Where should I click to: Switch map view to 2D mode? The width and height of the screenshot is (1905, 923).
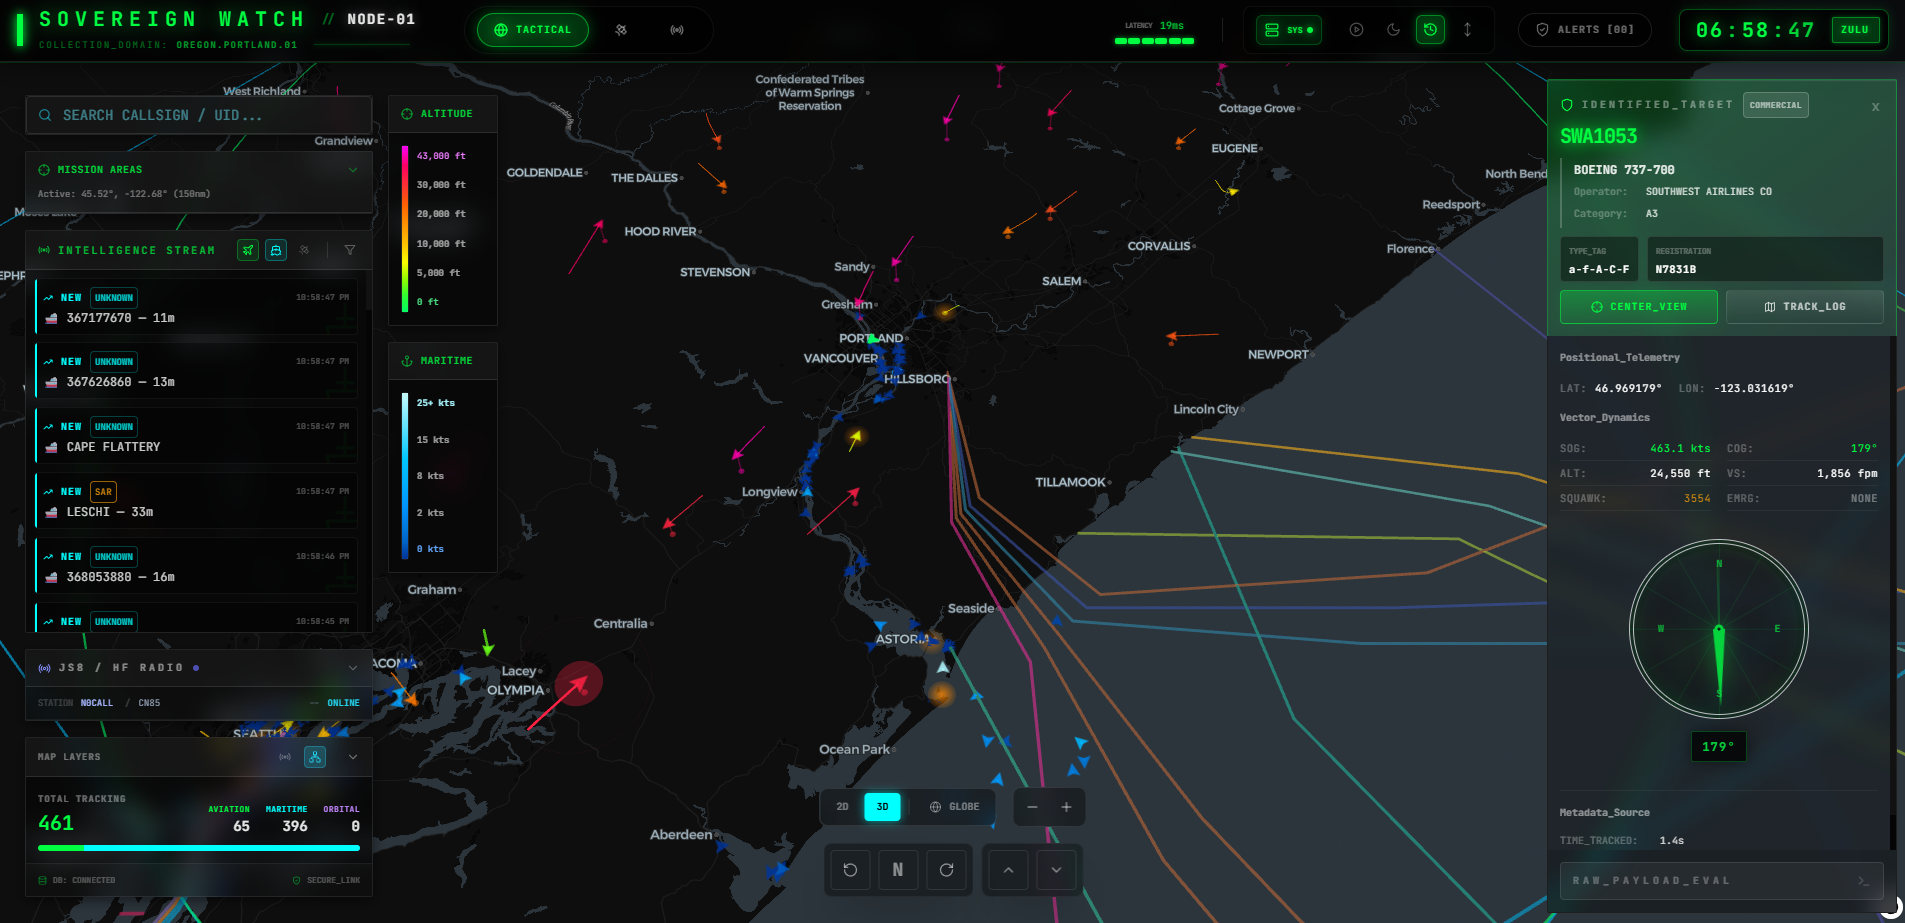point(842,806)
